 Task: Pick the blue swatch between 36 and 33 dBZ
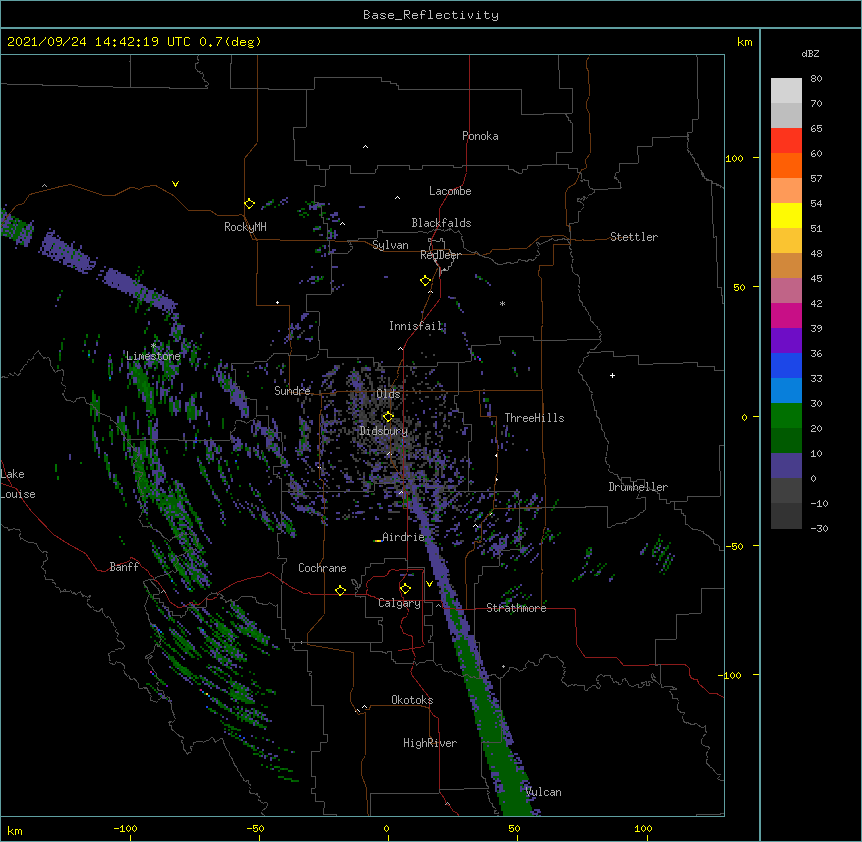786,365
